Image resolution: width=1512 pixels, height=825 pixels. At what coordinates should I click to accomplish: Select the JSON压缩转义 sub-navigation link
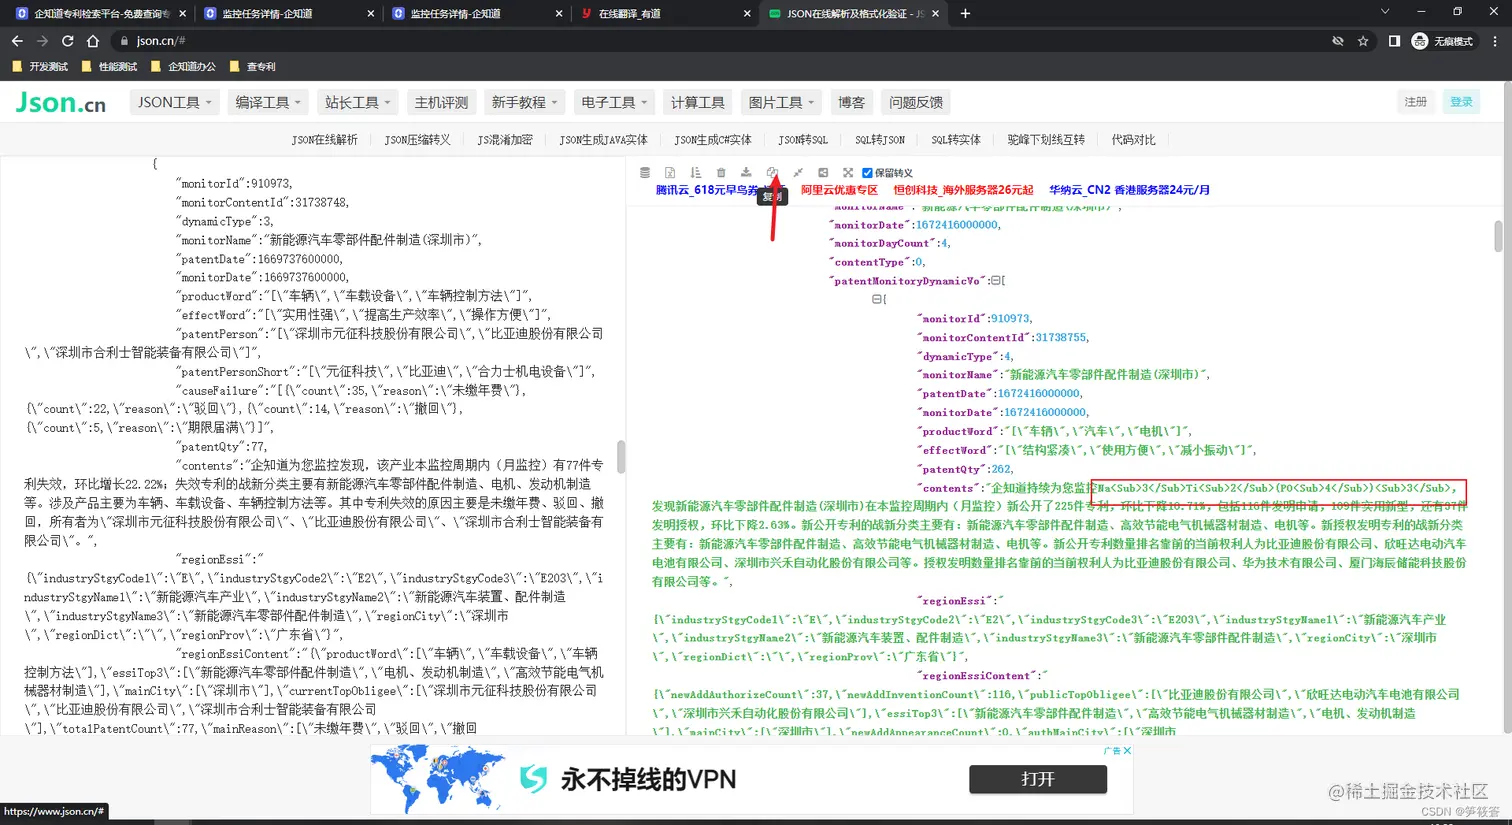click(x=417, y=140)
